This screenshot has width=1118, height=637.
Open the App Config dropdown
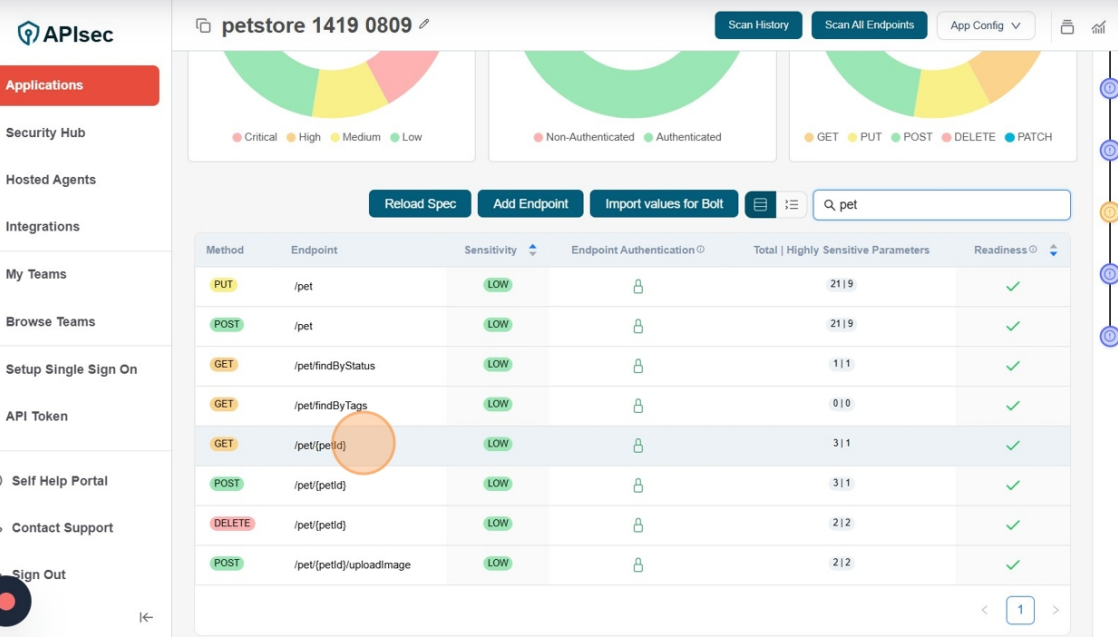985,25
